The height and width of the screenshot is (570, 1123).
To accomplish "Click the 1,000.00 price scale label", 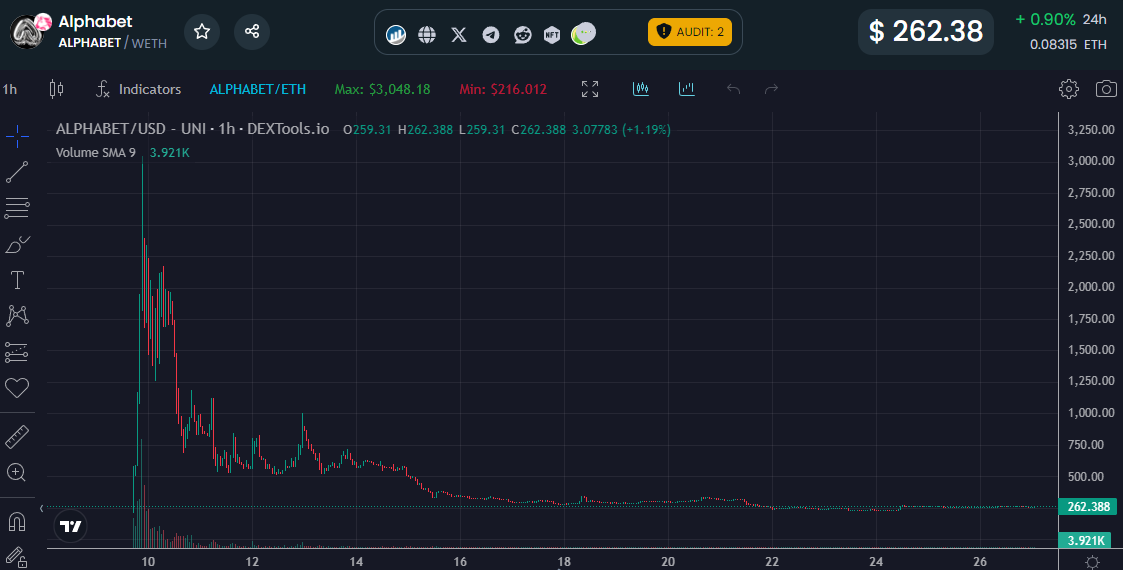I will (x=1091, y=413).
